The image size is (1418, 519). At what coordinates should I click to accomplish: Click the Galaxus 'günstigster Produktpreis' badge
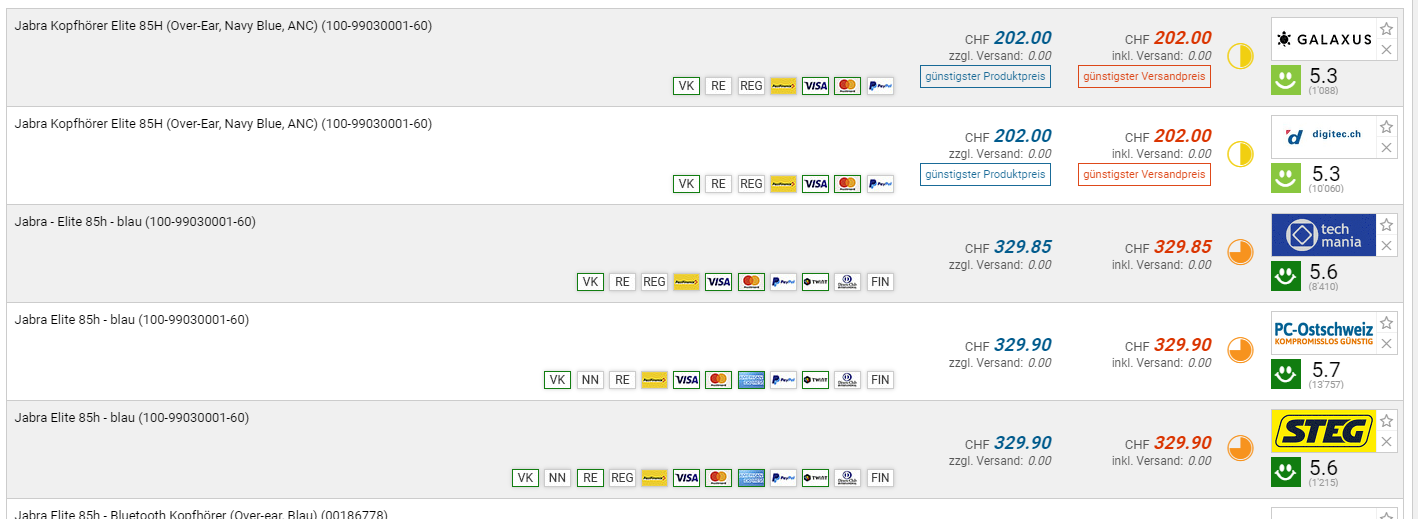[x=985, y=76]
